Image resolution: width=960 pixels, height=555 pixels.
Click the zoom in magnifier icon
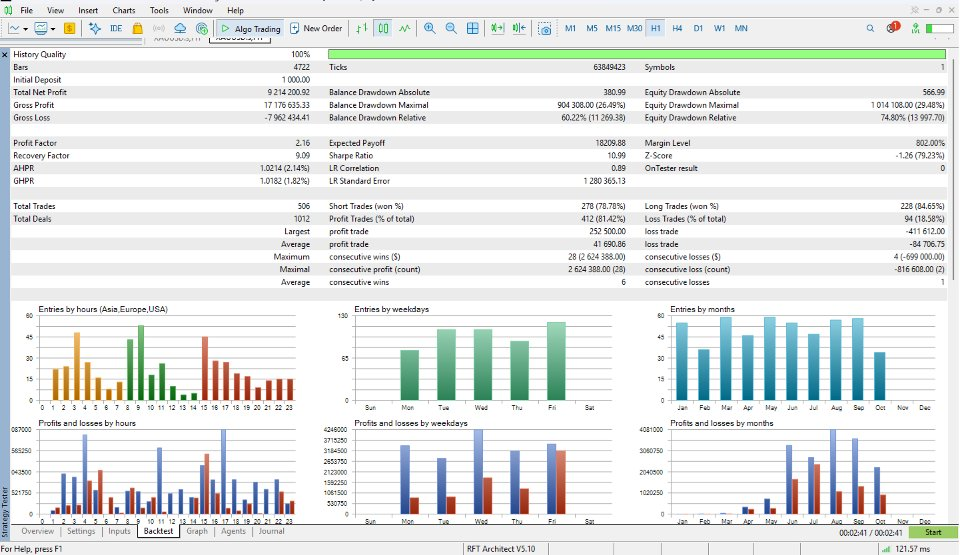pyautogui.click(x=430, y=28)
